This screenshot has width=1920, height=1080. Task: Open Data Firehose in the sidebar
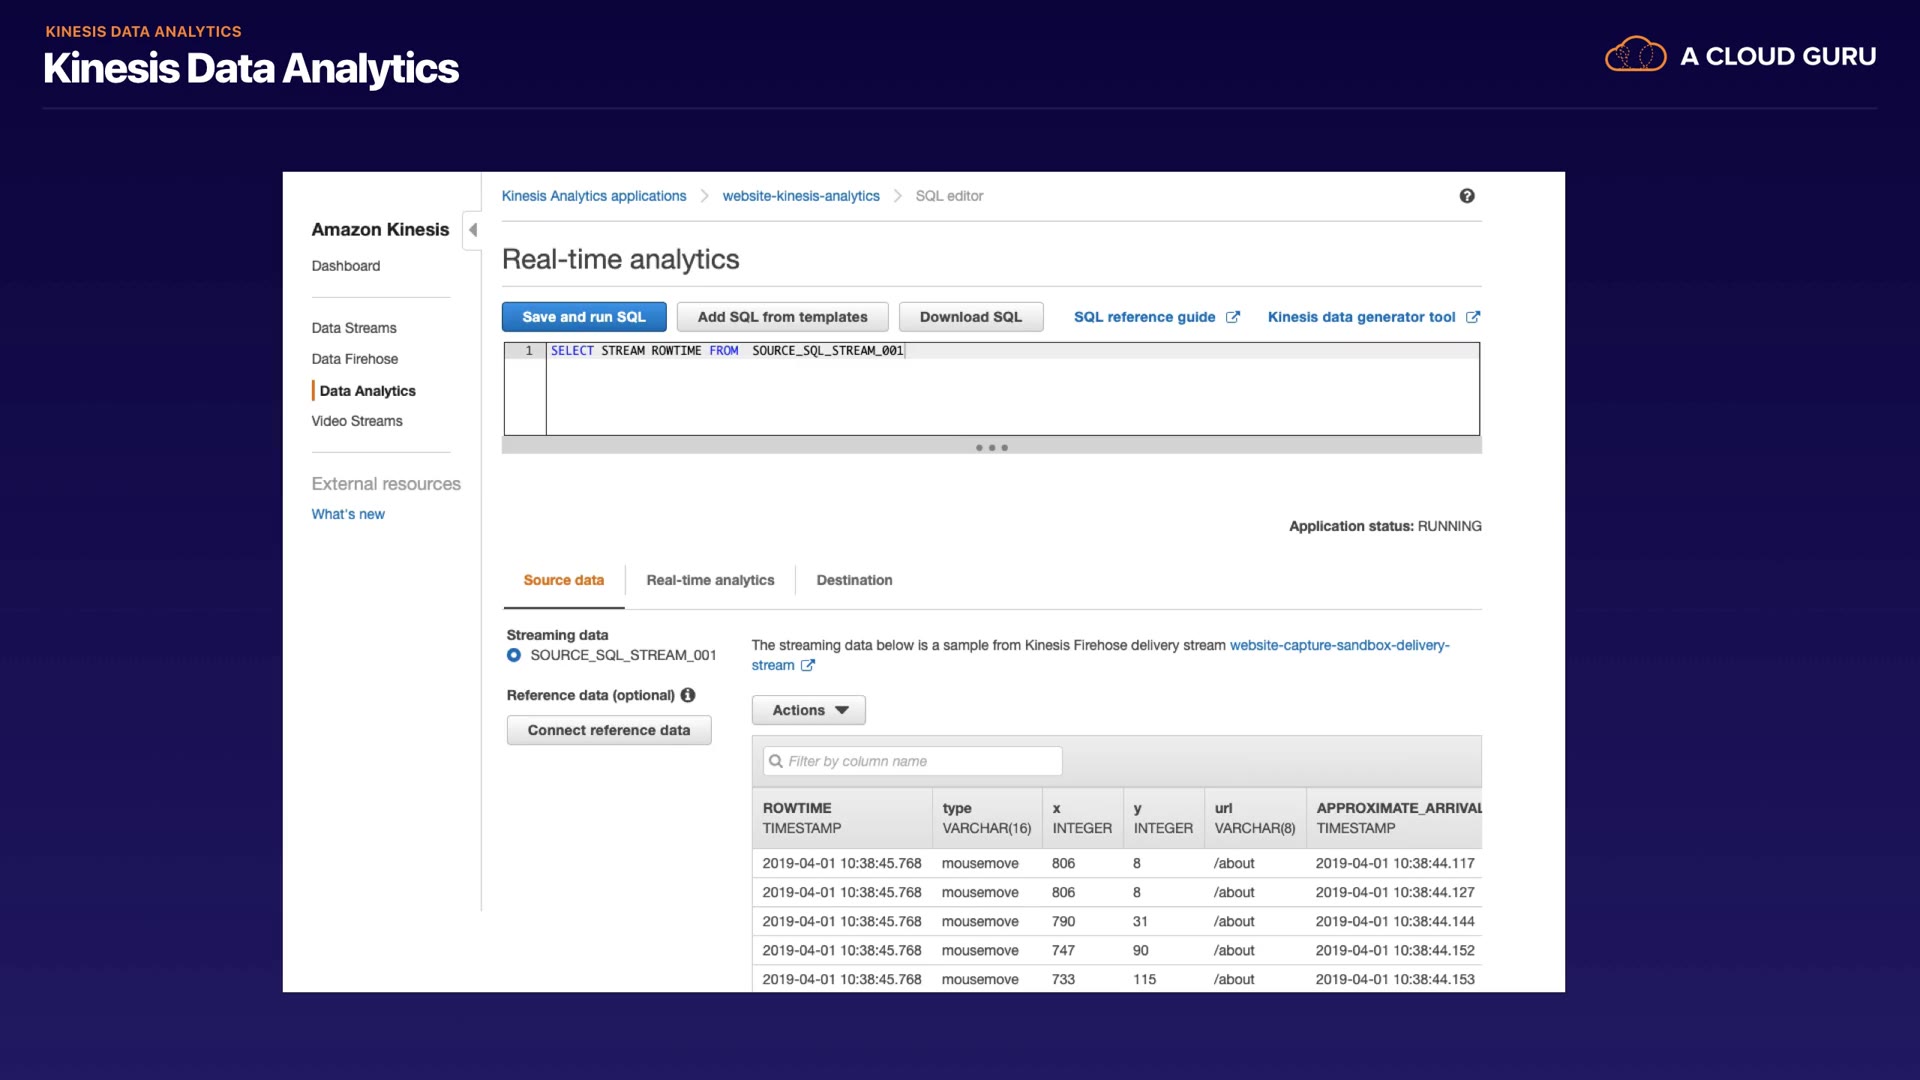[x=354, y=359]
